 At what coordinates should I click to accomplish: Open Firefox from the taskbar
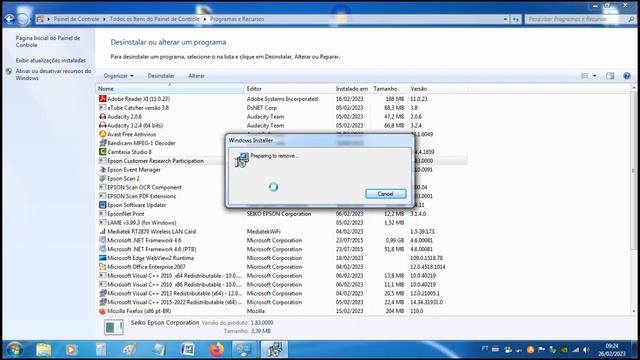[217, 350]
